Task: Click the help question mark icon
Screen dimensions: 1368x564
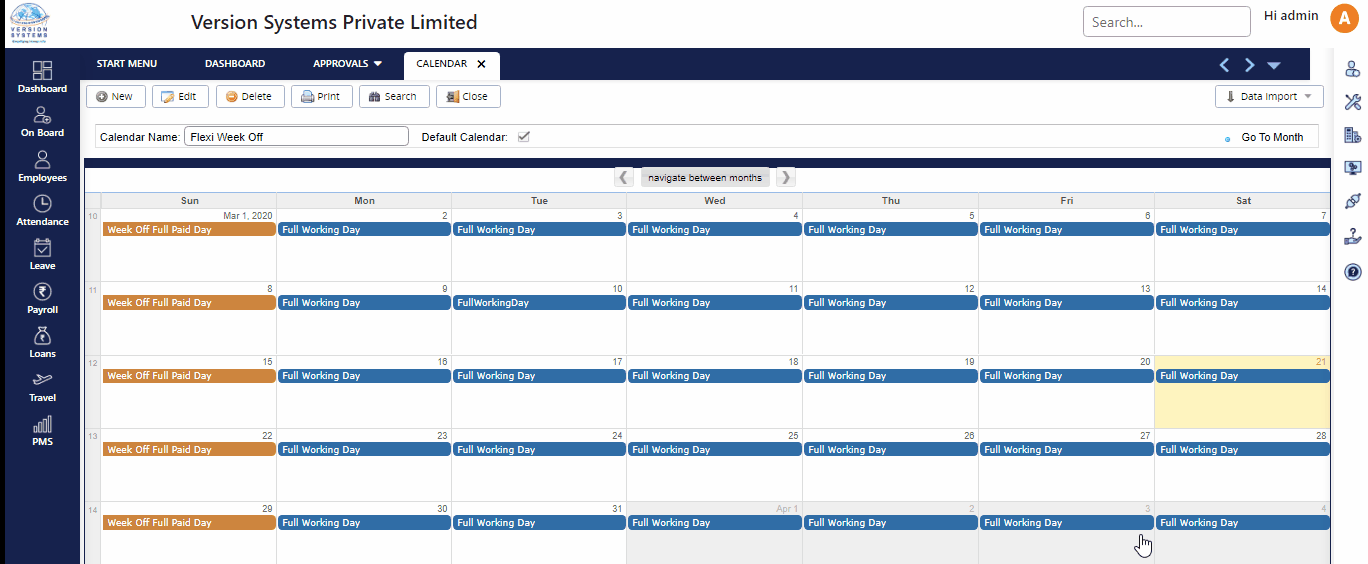Action: [1352, 271]
